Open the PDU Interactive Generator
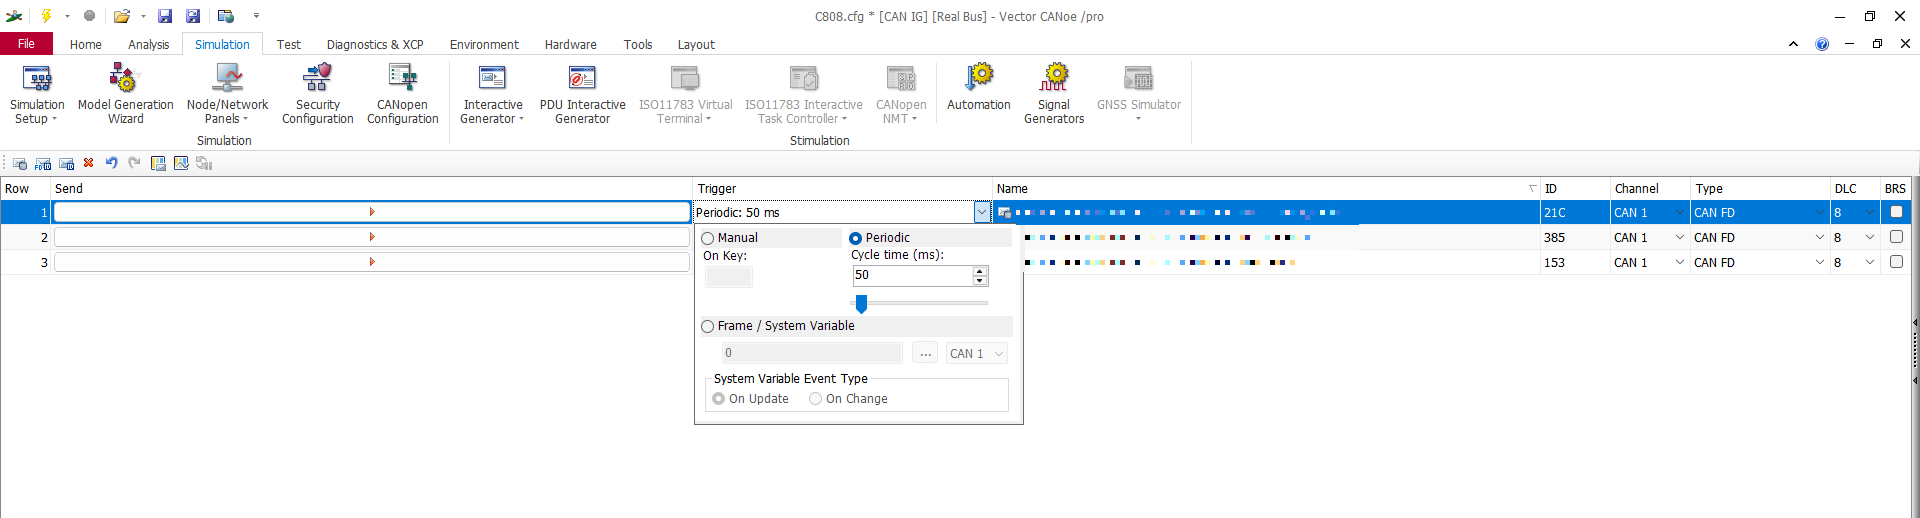 pos(582,80)
